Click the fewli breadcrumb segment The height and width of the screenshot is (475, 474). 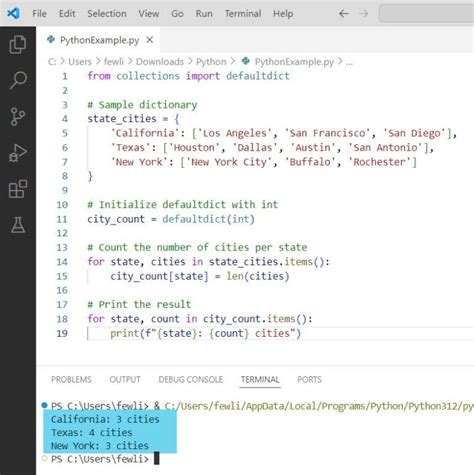(x=114, y=62)
